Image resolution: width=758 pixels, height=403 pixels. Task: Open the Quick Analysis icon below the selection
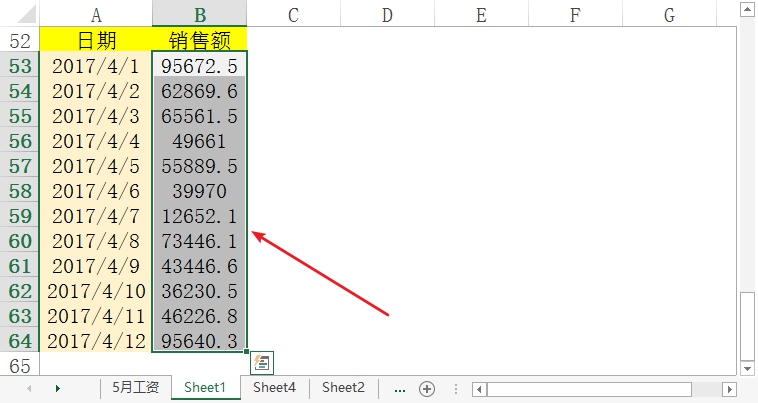pos(262,363)
